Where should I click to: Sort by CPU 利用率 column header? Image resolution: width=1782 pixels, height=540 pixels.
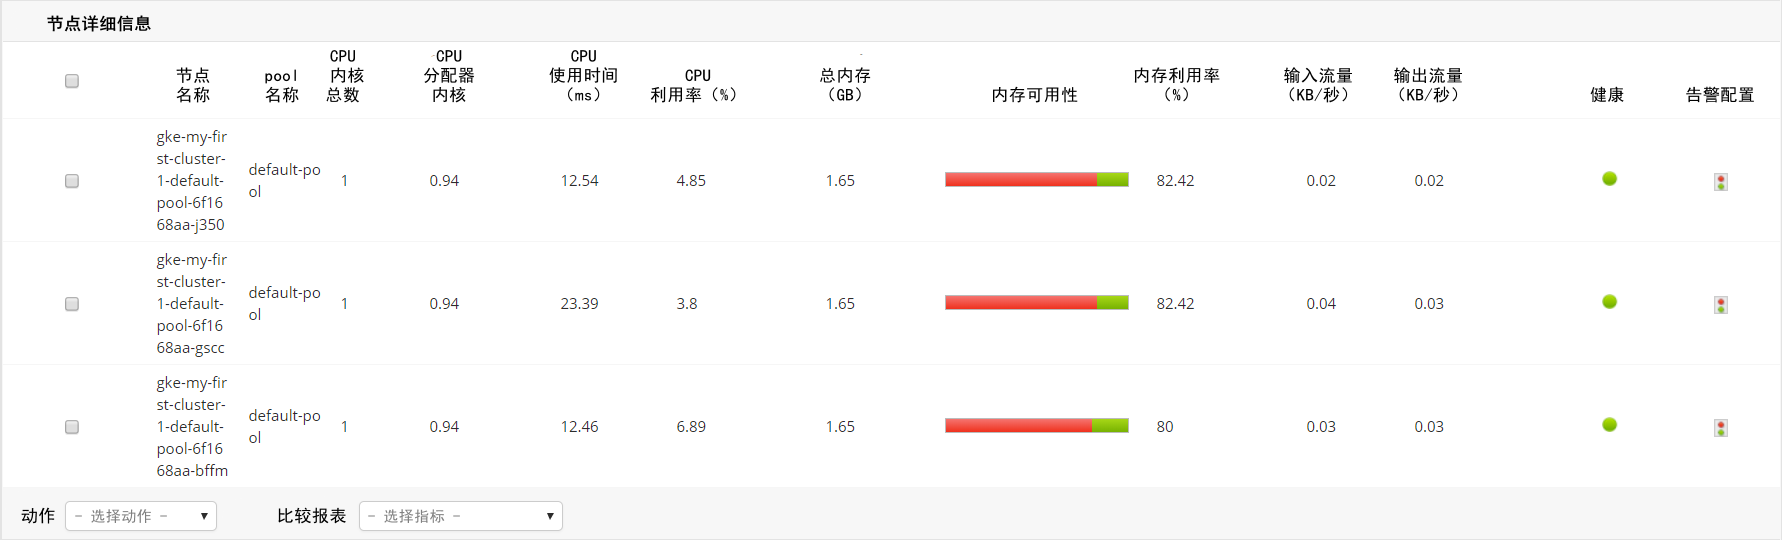[x=694, y=86]
